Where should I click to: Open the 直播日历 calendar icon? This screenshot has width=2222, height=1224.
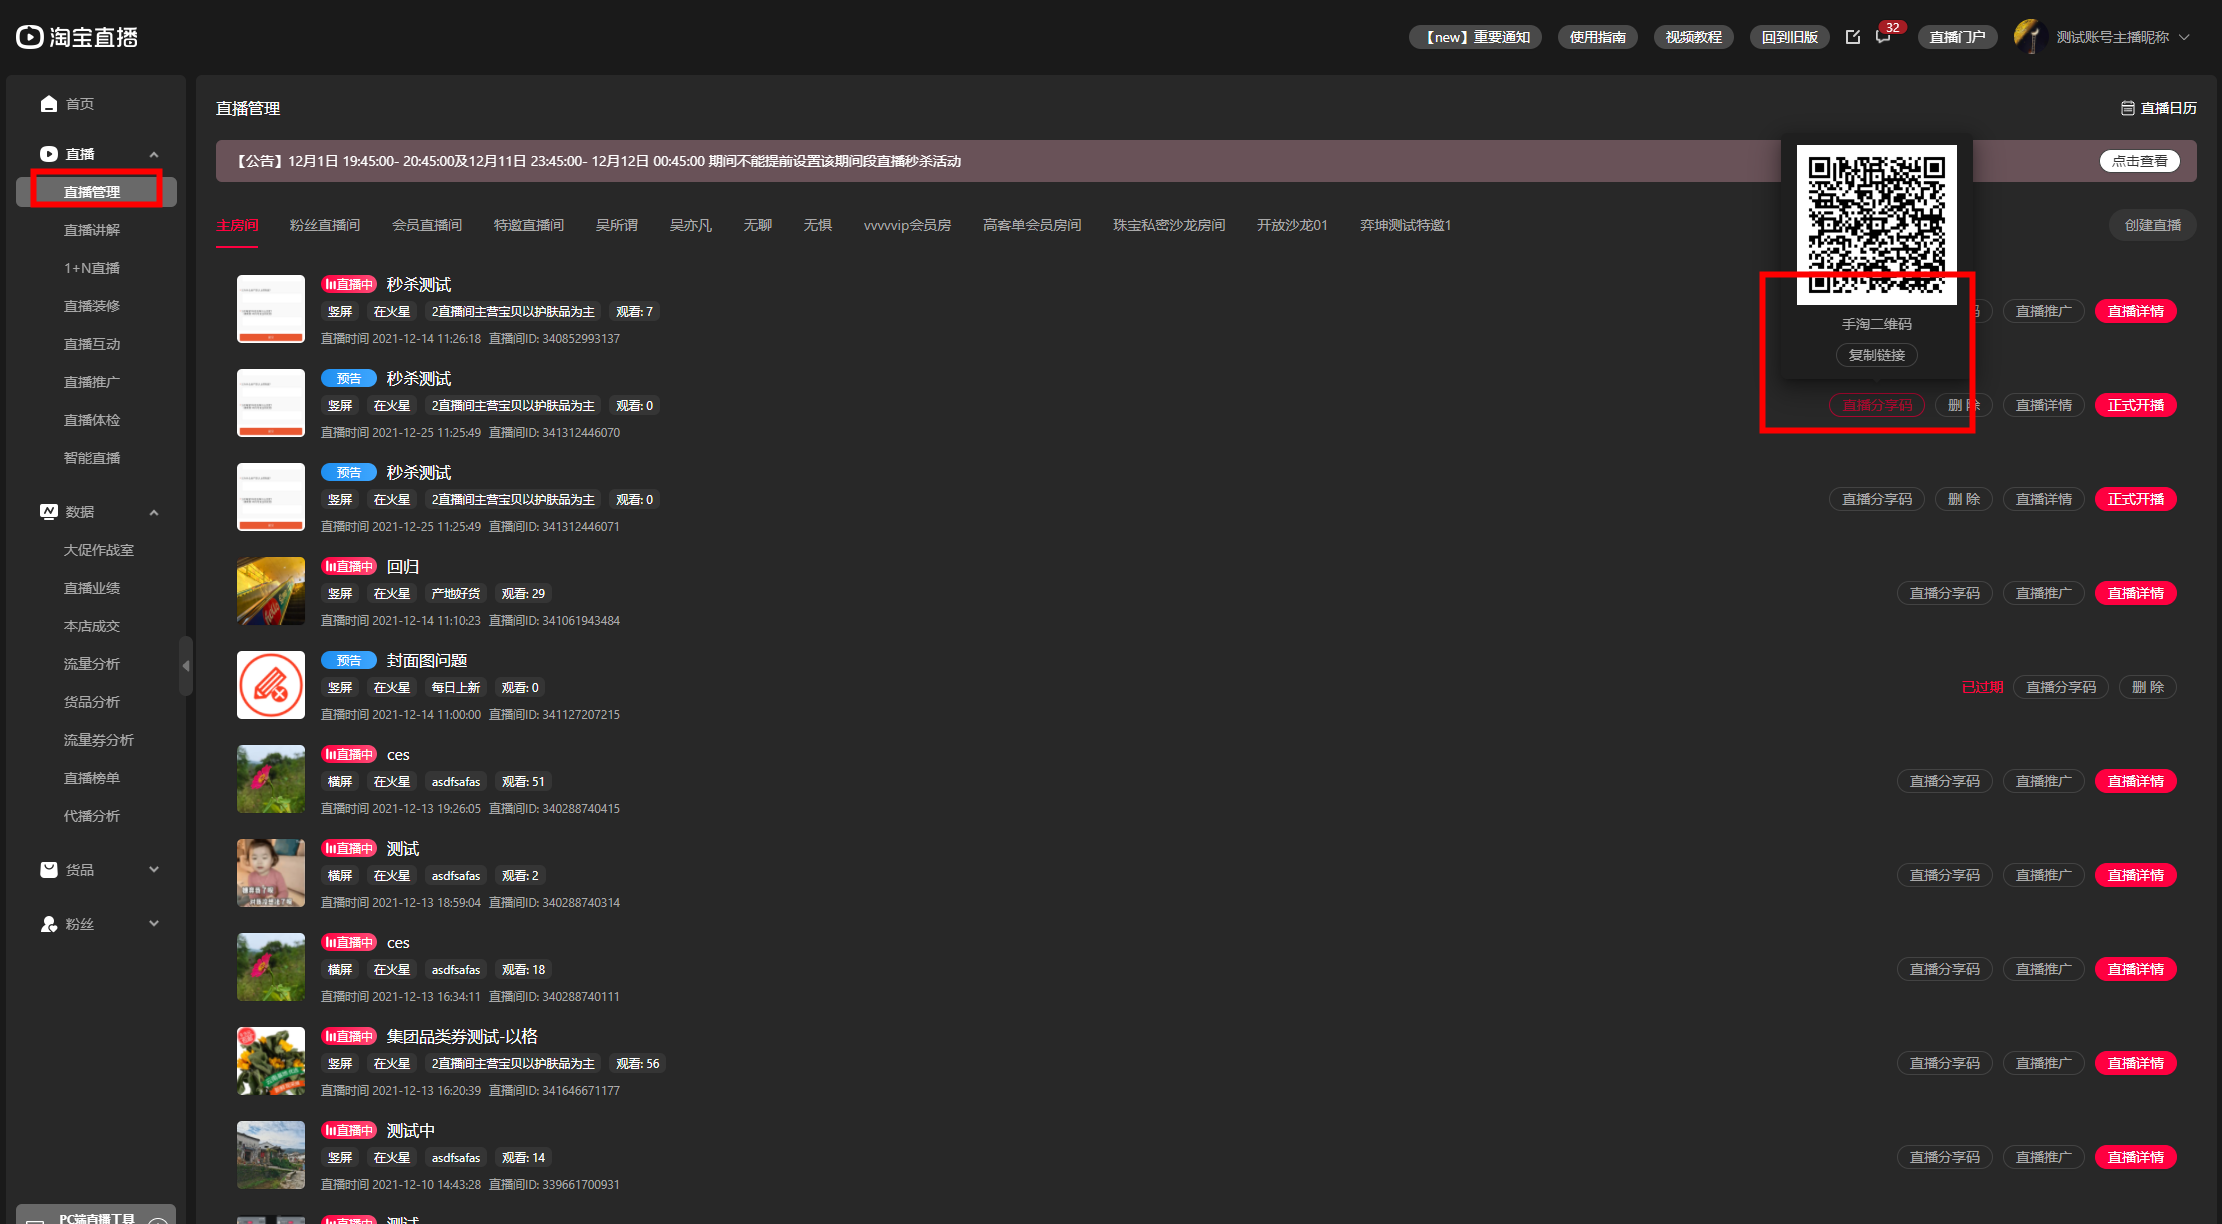pos(2128,108)
